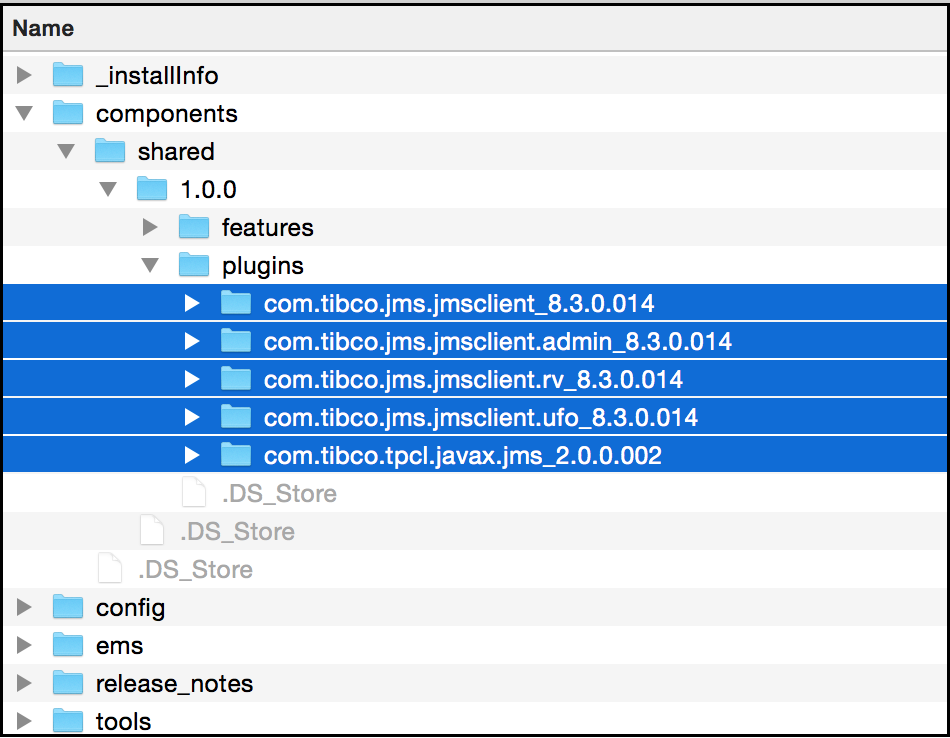
Task: Select com.tibco.jms.jmsclient.ufo_8.3.0.014 folder name
Action: (x=480, y=417)
